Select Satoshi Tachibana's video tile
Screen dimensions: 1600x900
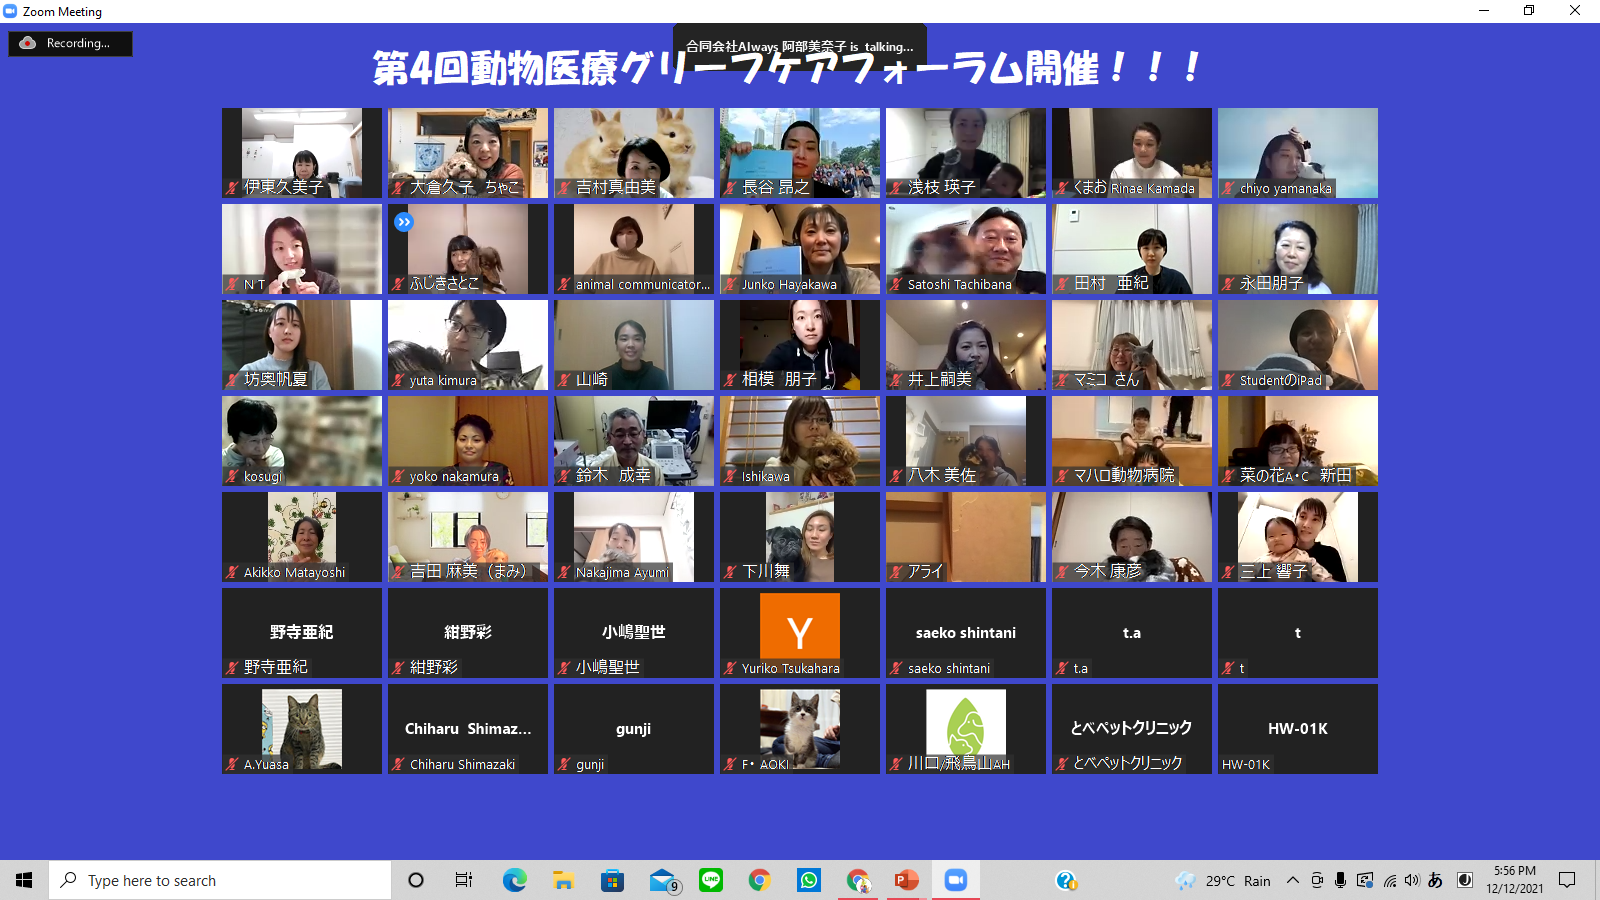[x=966, y=248]
